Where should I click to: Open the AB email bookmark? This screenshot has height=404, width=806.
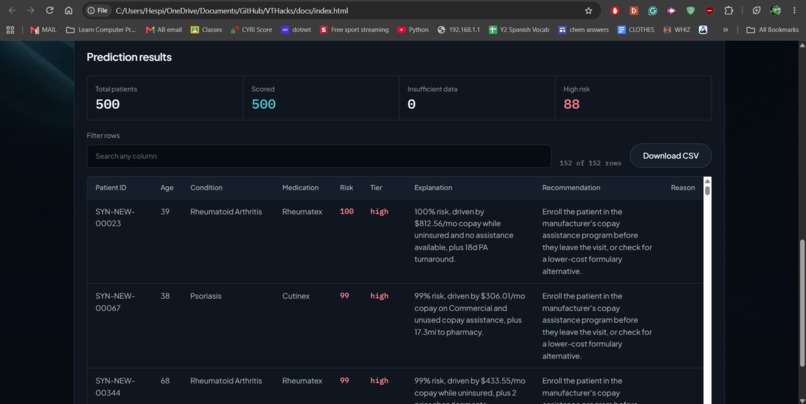point(164,30)
